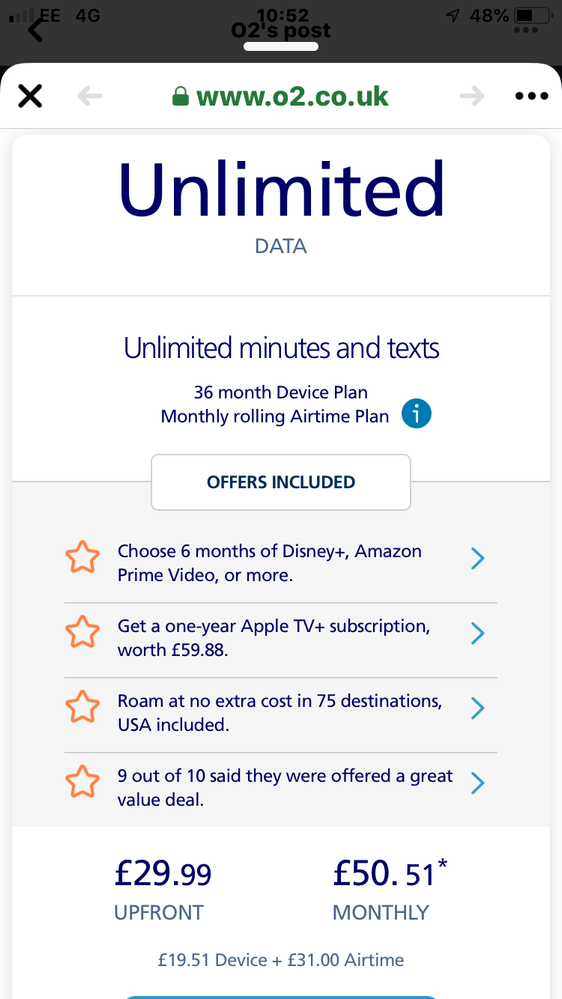Viewport: 562px width, 999px height.
Task: Expand the Disney+ and Prime Video offer chevron
Action: click(477, 559)
